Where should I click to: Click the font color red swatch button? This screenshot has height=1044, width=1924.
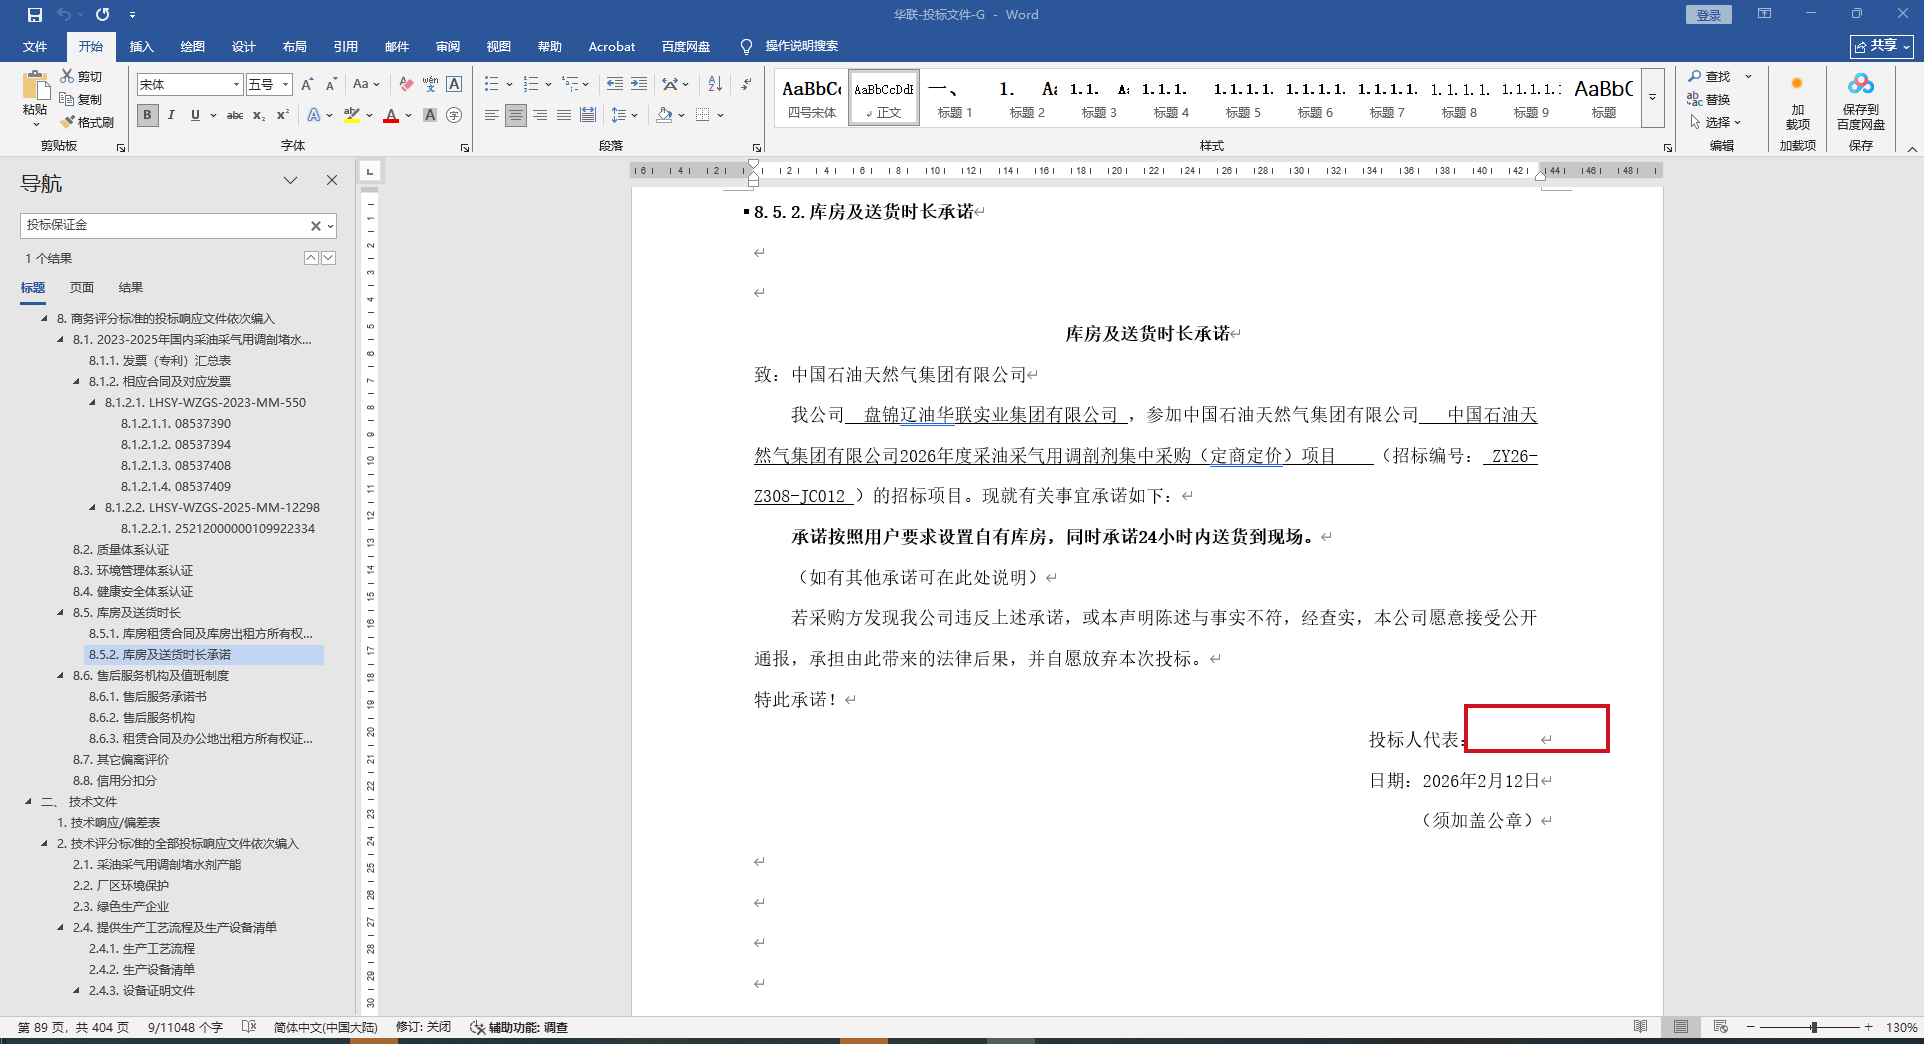(391, 116)
